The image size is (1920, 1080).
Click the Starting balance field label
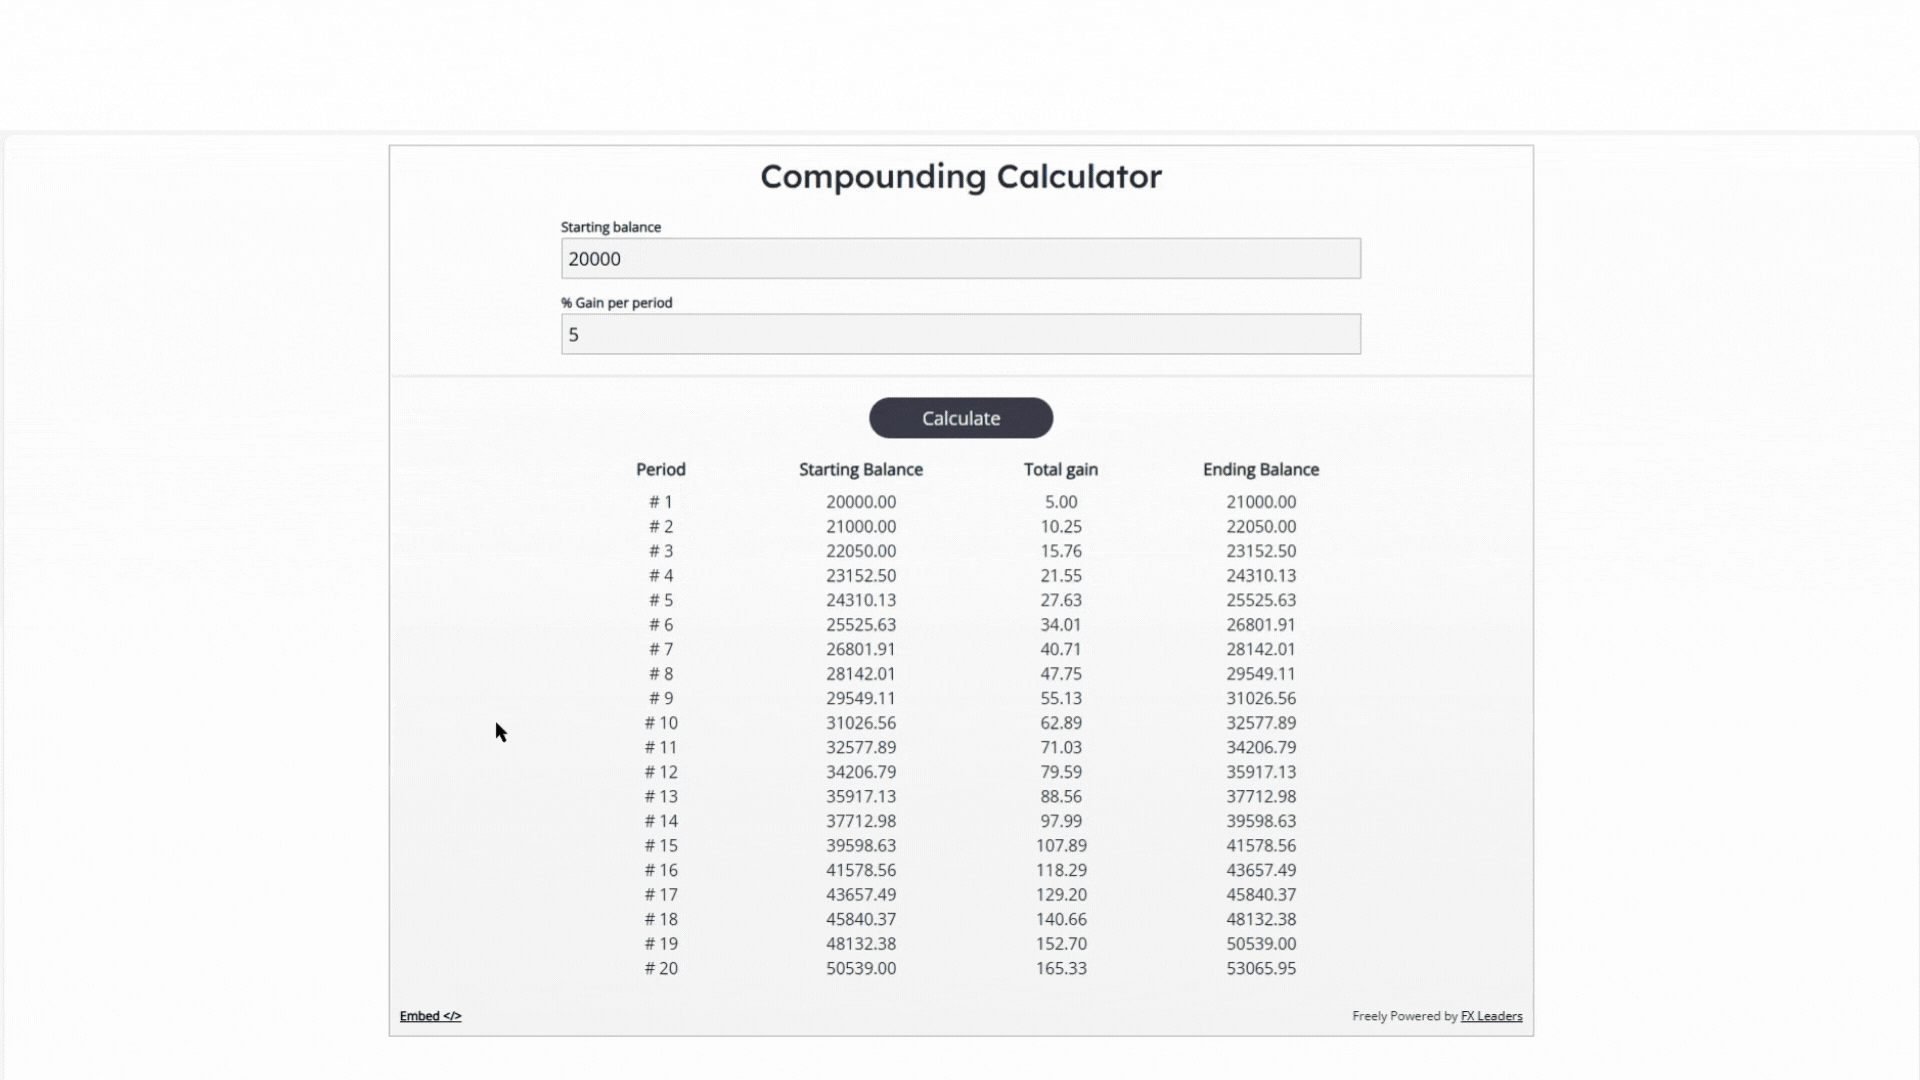click(x=610, y=227)
